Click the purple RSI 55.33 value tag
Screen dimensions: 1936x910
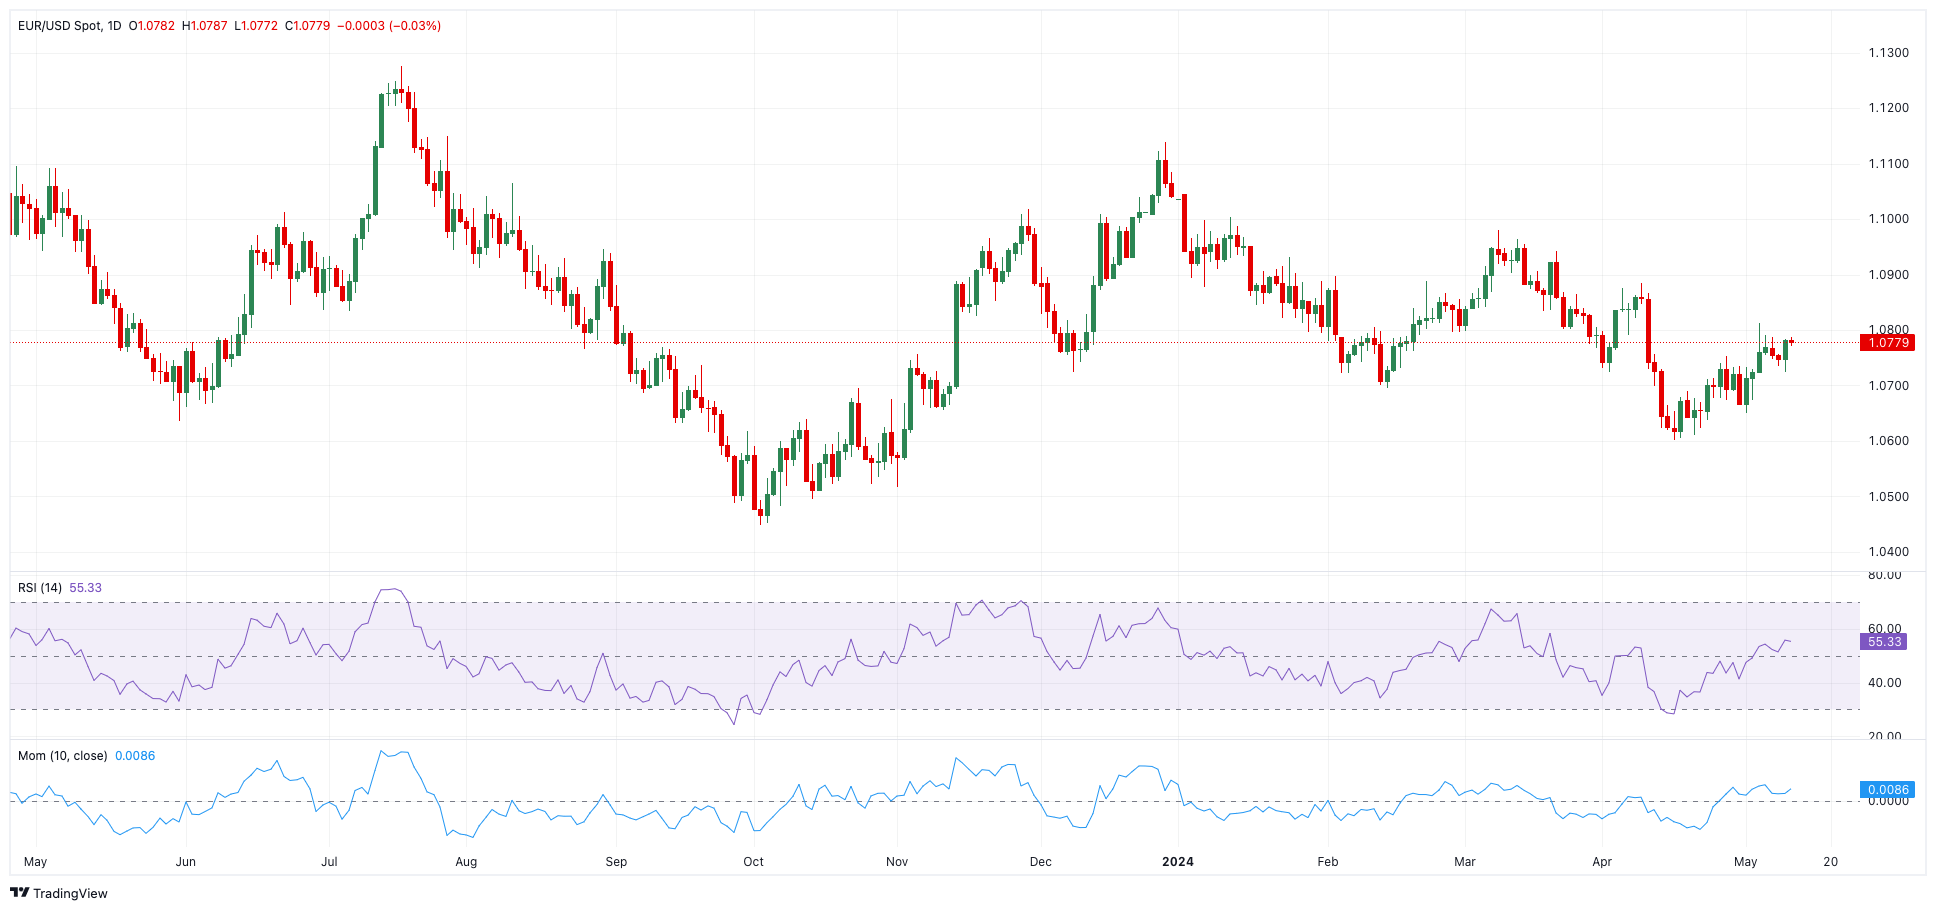pos(1884,641)
